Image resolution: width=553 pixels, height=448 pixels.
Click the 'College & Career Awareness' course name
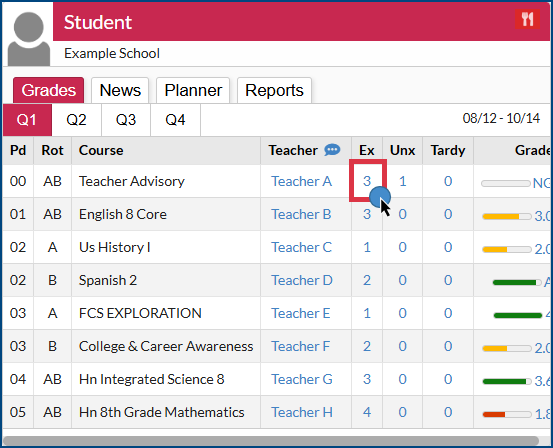[x=166, y=346]
